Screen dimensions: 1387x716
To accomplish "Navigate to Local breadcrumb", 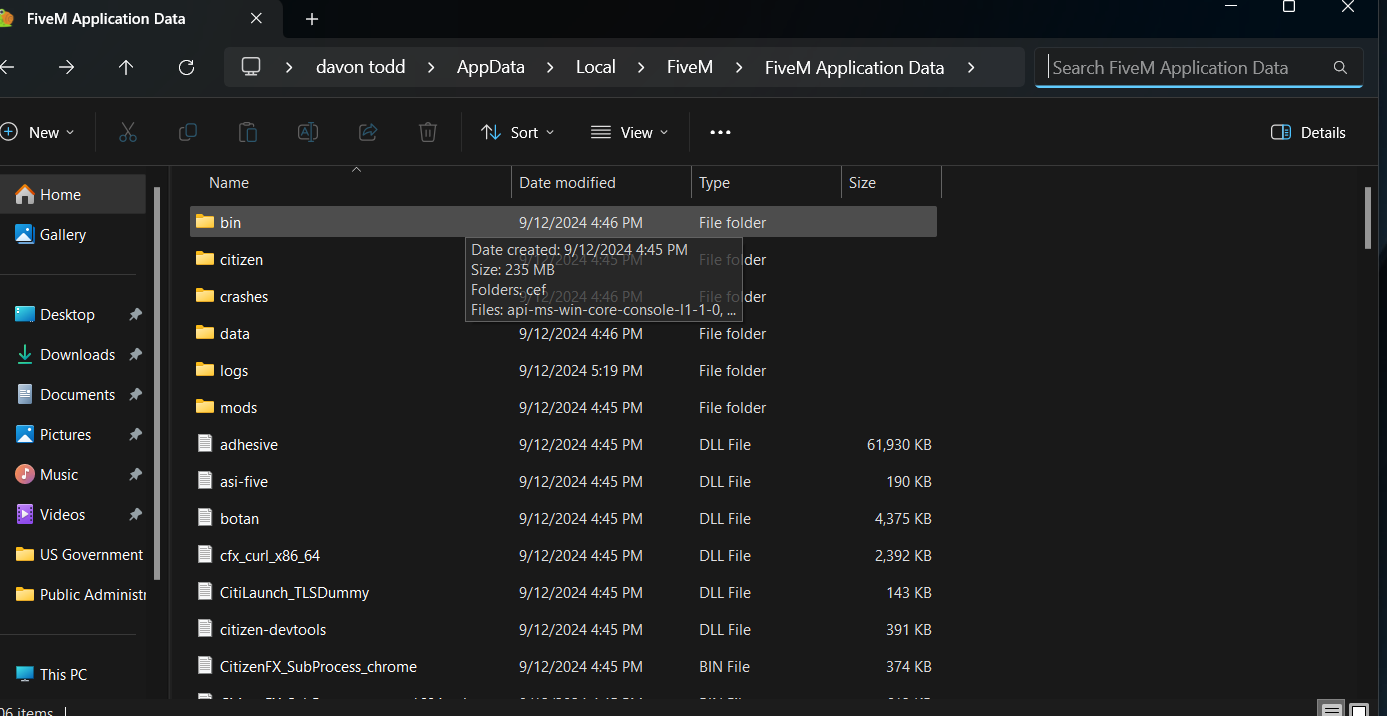I will click(x=595, y=67).
